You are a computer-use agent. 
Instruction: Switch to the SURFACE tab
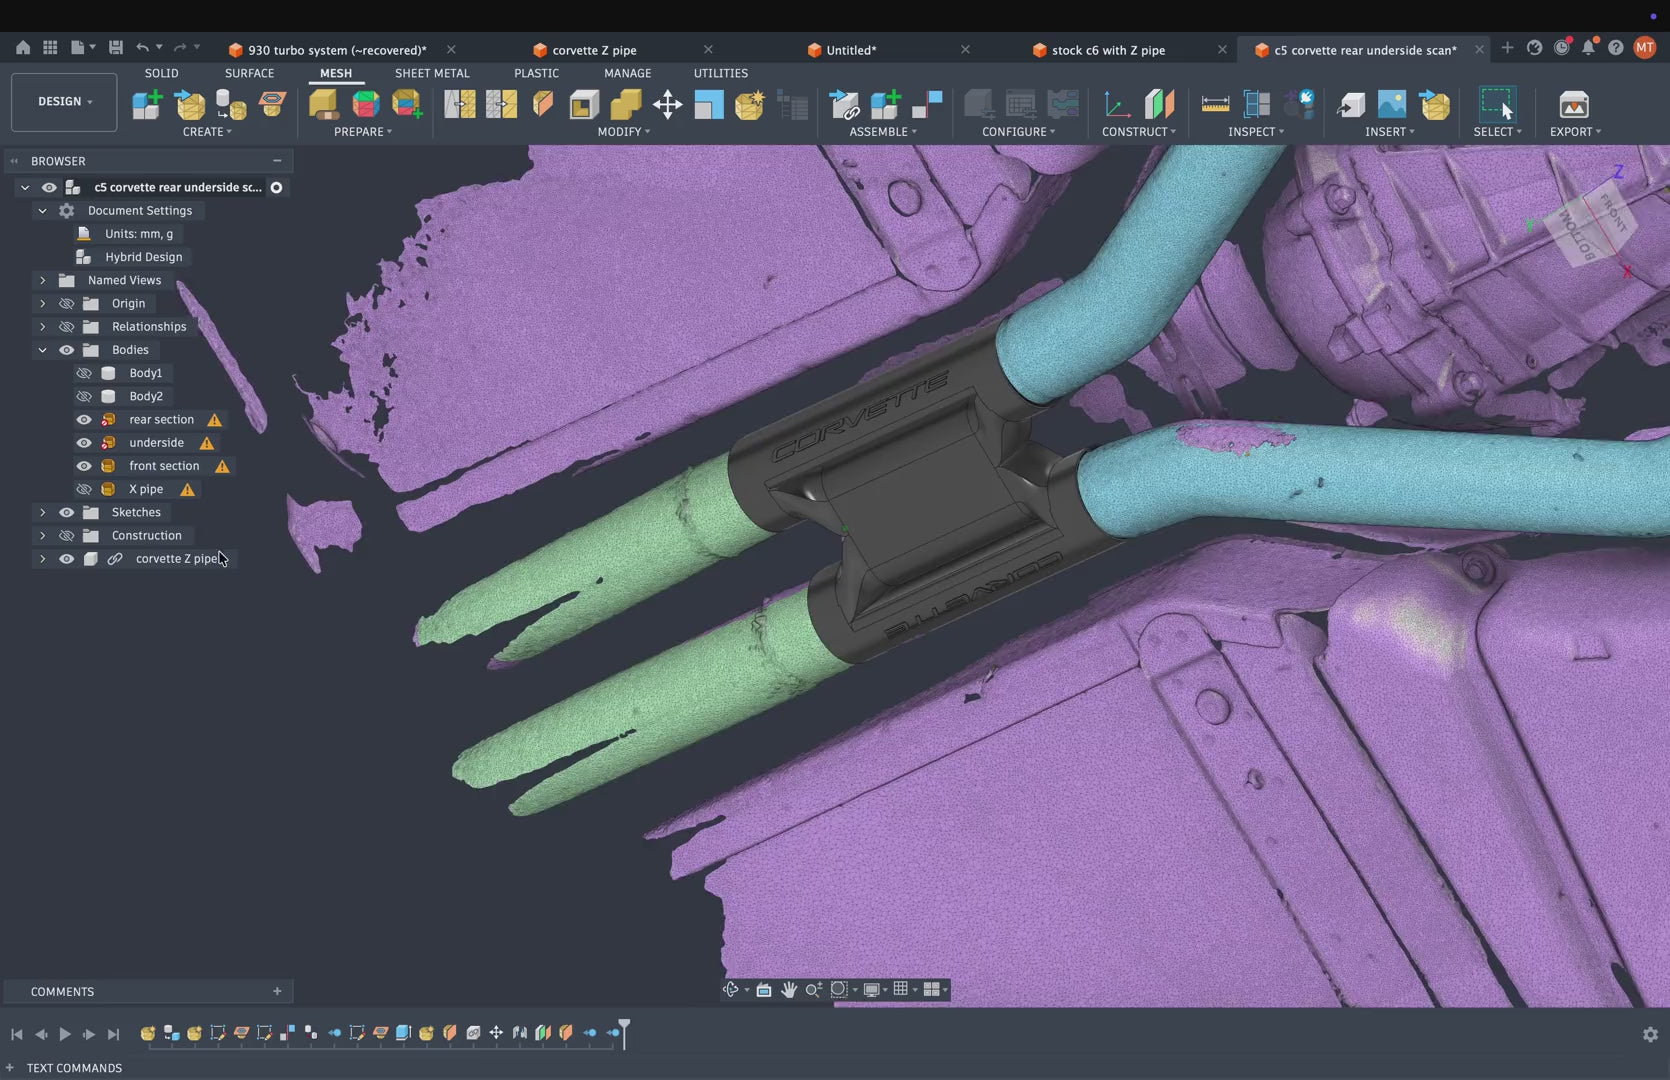249,73
